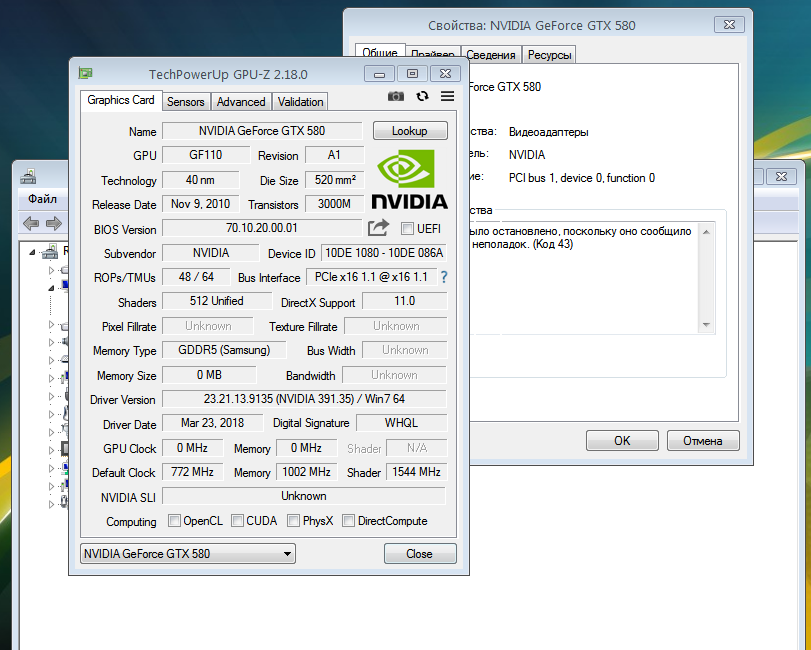The width and height of the screenshot is (811, 650).
Task: Select the Graphics Card tab
Action: pyautogui.click(x=121, y=100)
